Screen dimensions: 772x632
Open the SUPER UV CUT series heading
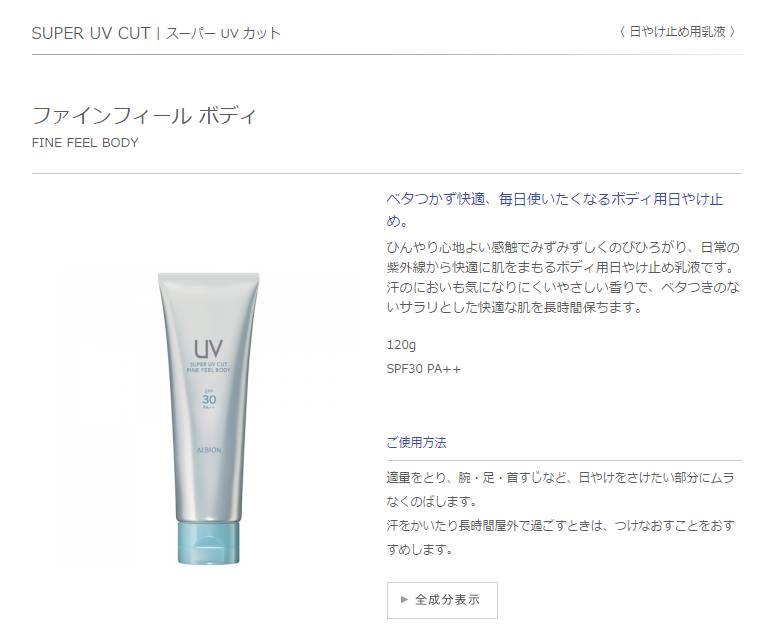91,33
